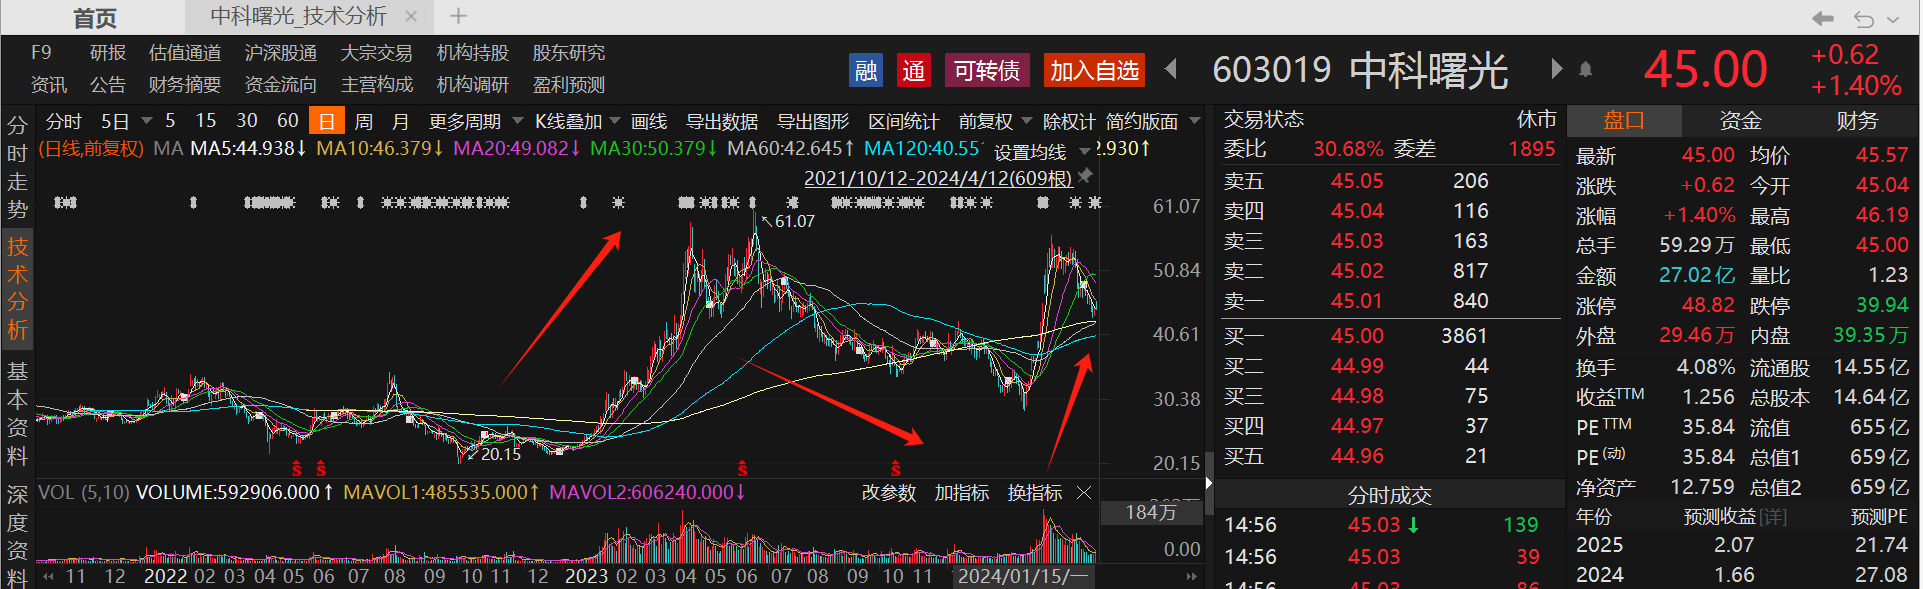Expand the chevron next to return arrow
This screenshot has height=589, width=1923.
(x=1893, y=19)
